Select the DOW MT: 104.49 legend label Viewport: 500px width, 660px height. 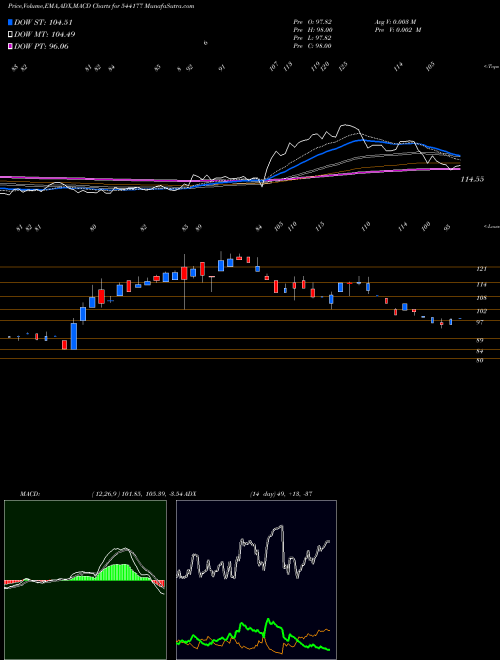pyautogui.click(x=45, y=35)
